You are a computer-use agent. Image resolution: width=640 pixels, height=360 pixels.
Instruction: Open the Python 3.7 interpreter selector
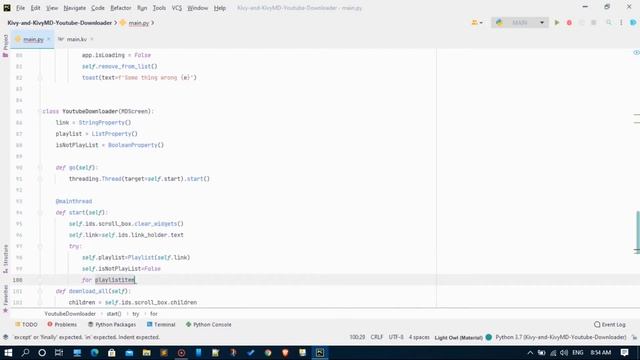point(560,337)
